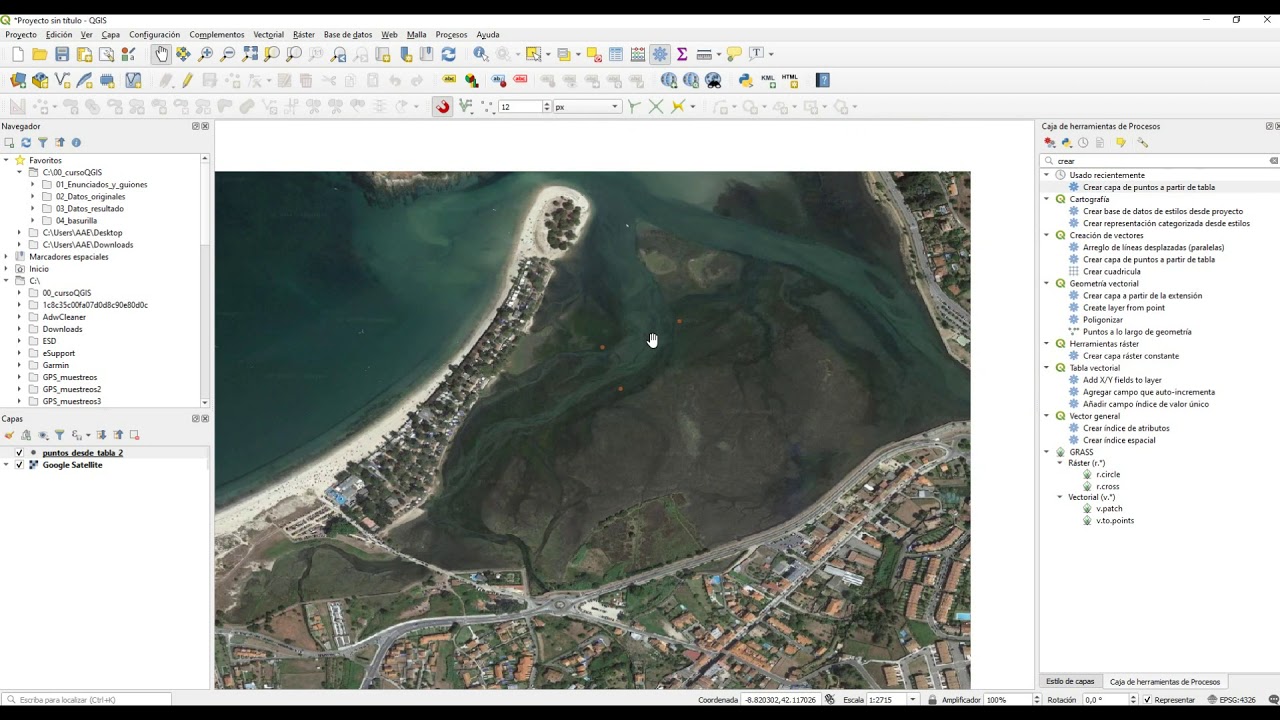Click the Coordenada input field
This screenshot has height=720, width=1280.
780,700
